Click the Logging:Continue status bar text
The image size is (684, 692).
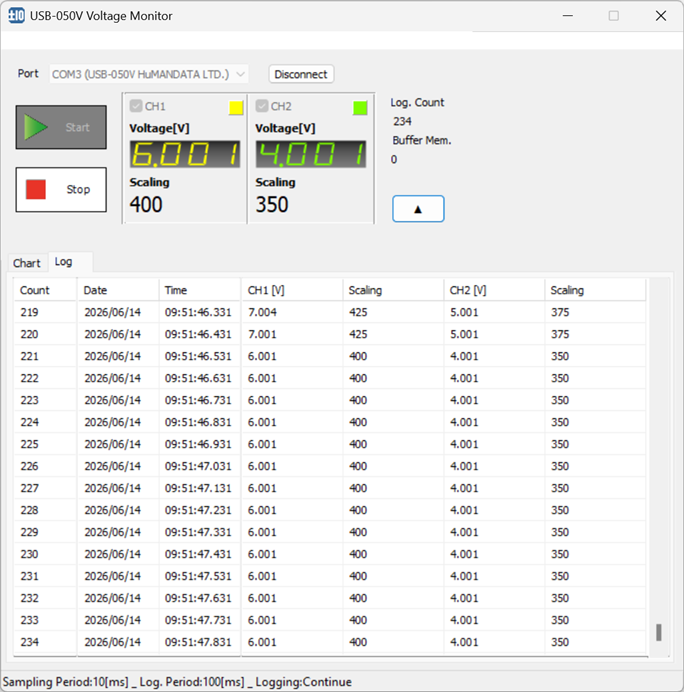tap(304, 682)
